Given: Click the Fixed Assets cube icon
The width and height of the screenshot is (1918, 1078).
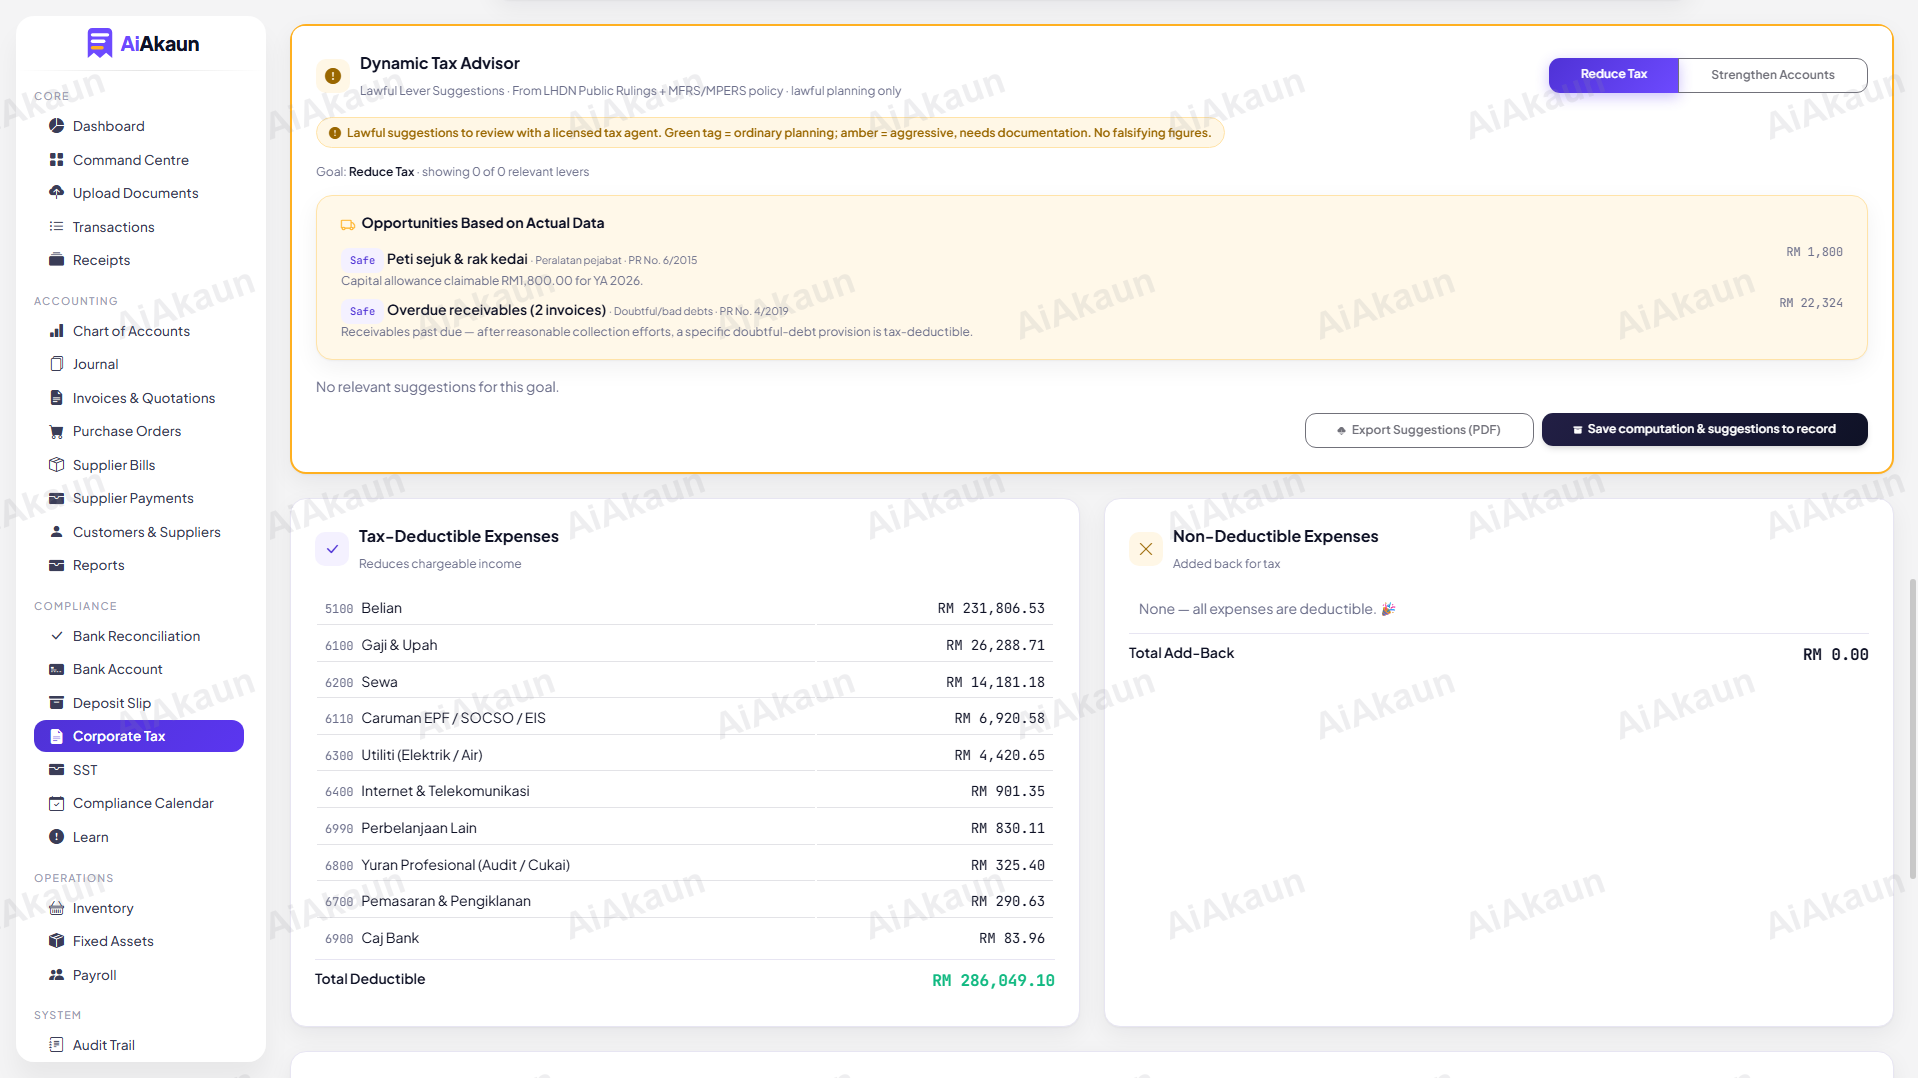Looking at the screenshot, I should pos(57,941).
